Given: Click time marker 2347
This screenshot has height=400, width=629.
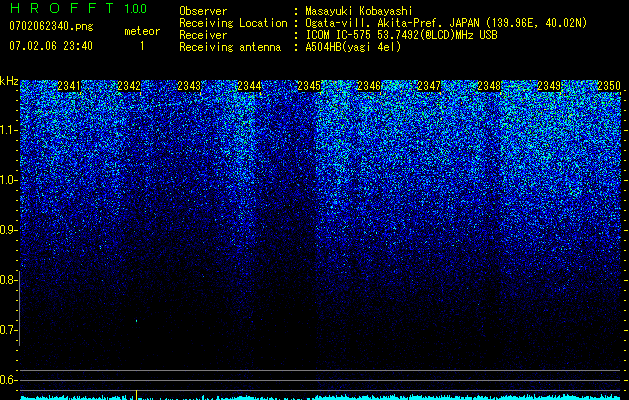Looking at the screenshot, I should click(429, 86).
